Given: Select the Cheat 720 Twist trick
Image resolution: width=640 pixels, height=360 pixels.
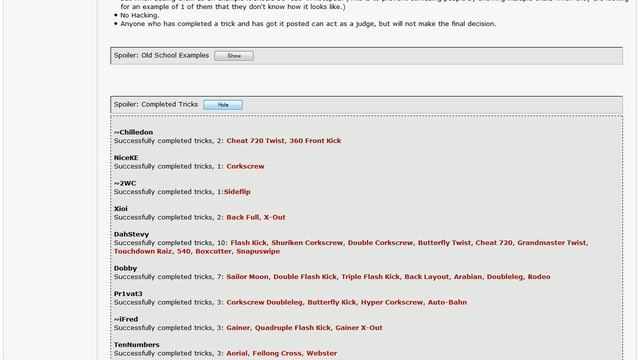Looking at the screenshot, I should click(256, 141).
